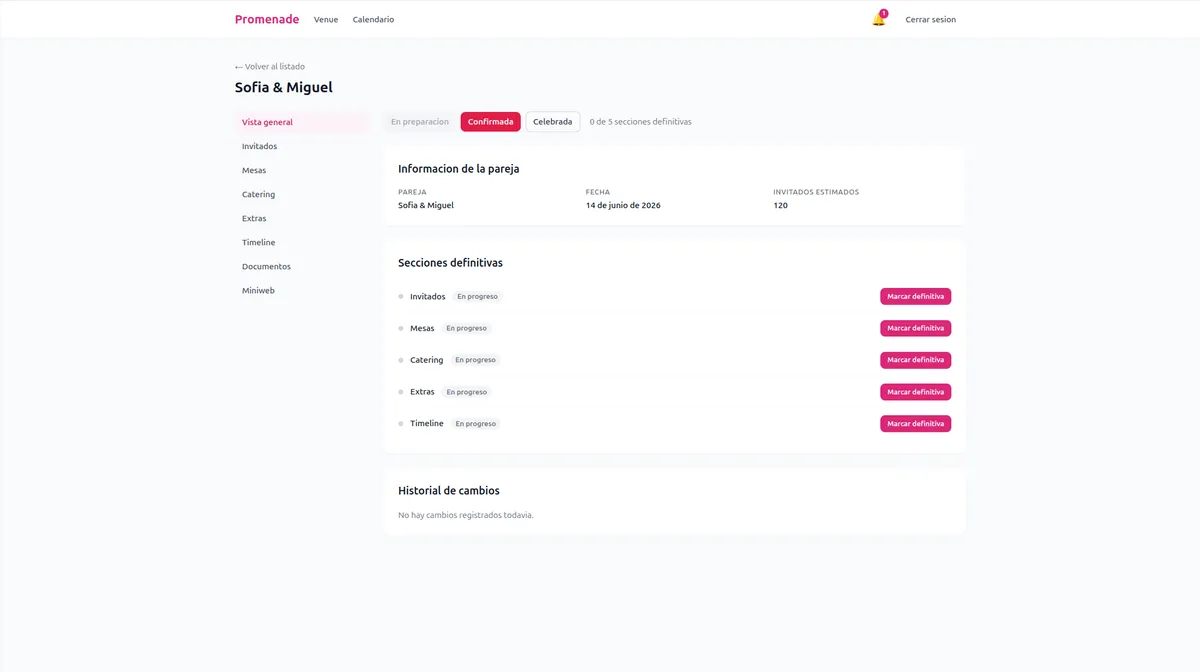Open Catering section in sidebar
The width and height of the screenshot is (1200, 672).
tap(258, 194)
